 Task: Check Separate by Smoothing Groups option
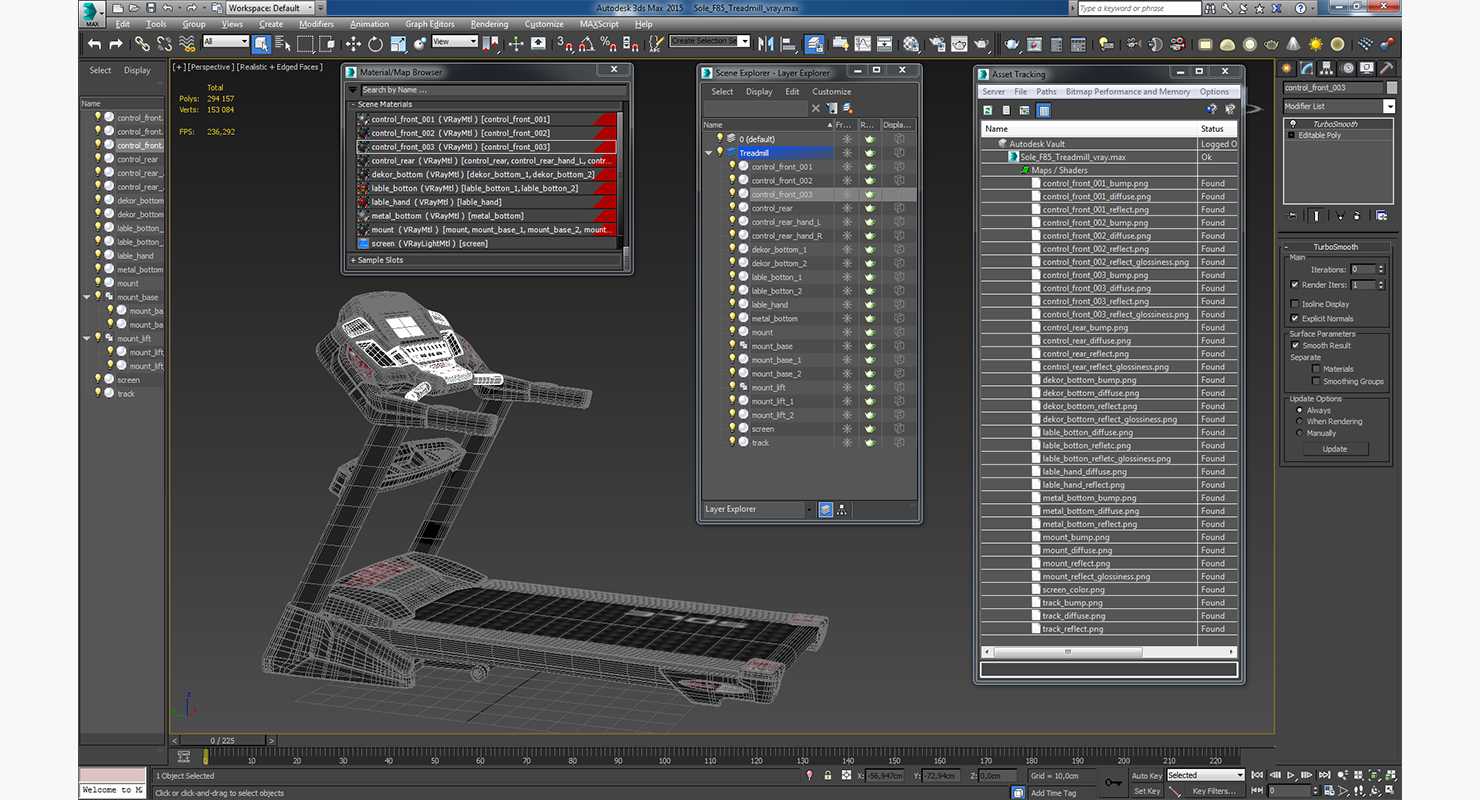pos(1316,381)
